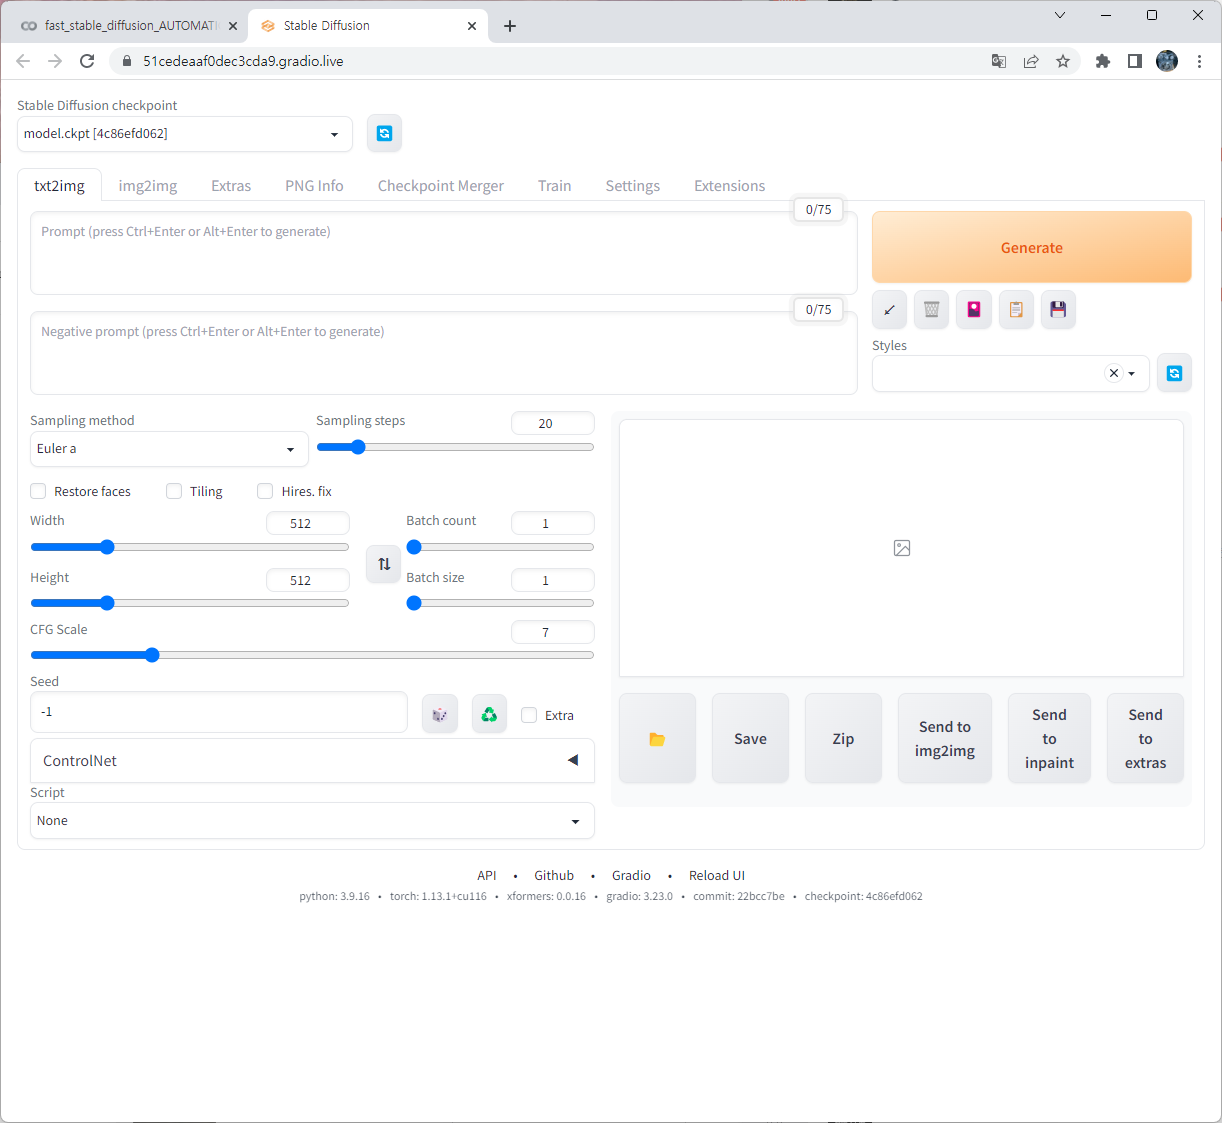Clear the prompt using the trashcan icon

pyautogui.click(x=931, y=309)
